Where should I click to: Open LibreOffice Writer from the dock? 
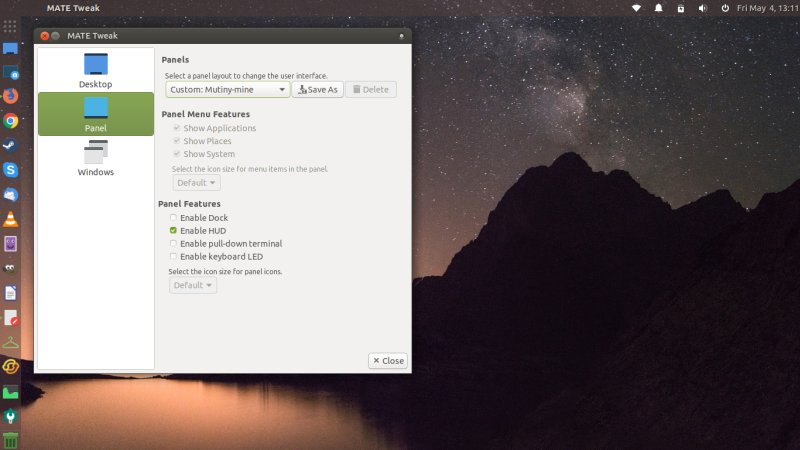10,293
